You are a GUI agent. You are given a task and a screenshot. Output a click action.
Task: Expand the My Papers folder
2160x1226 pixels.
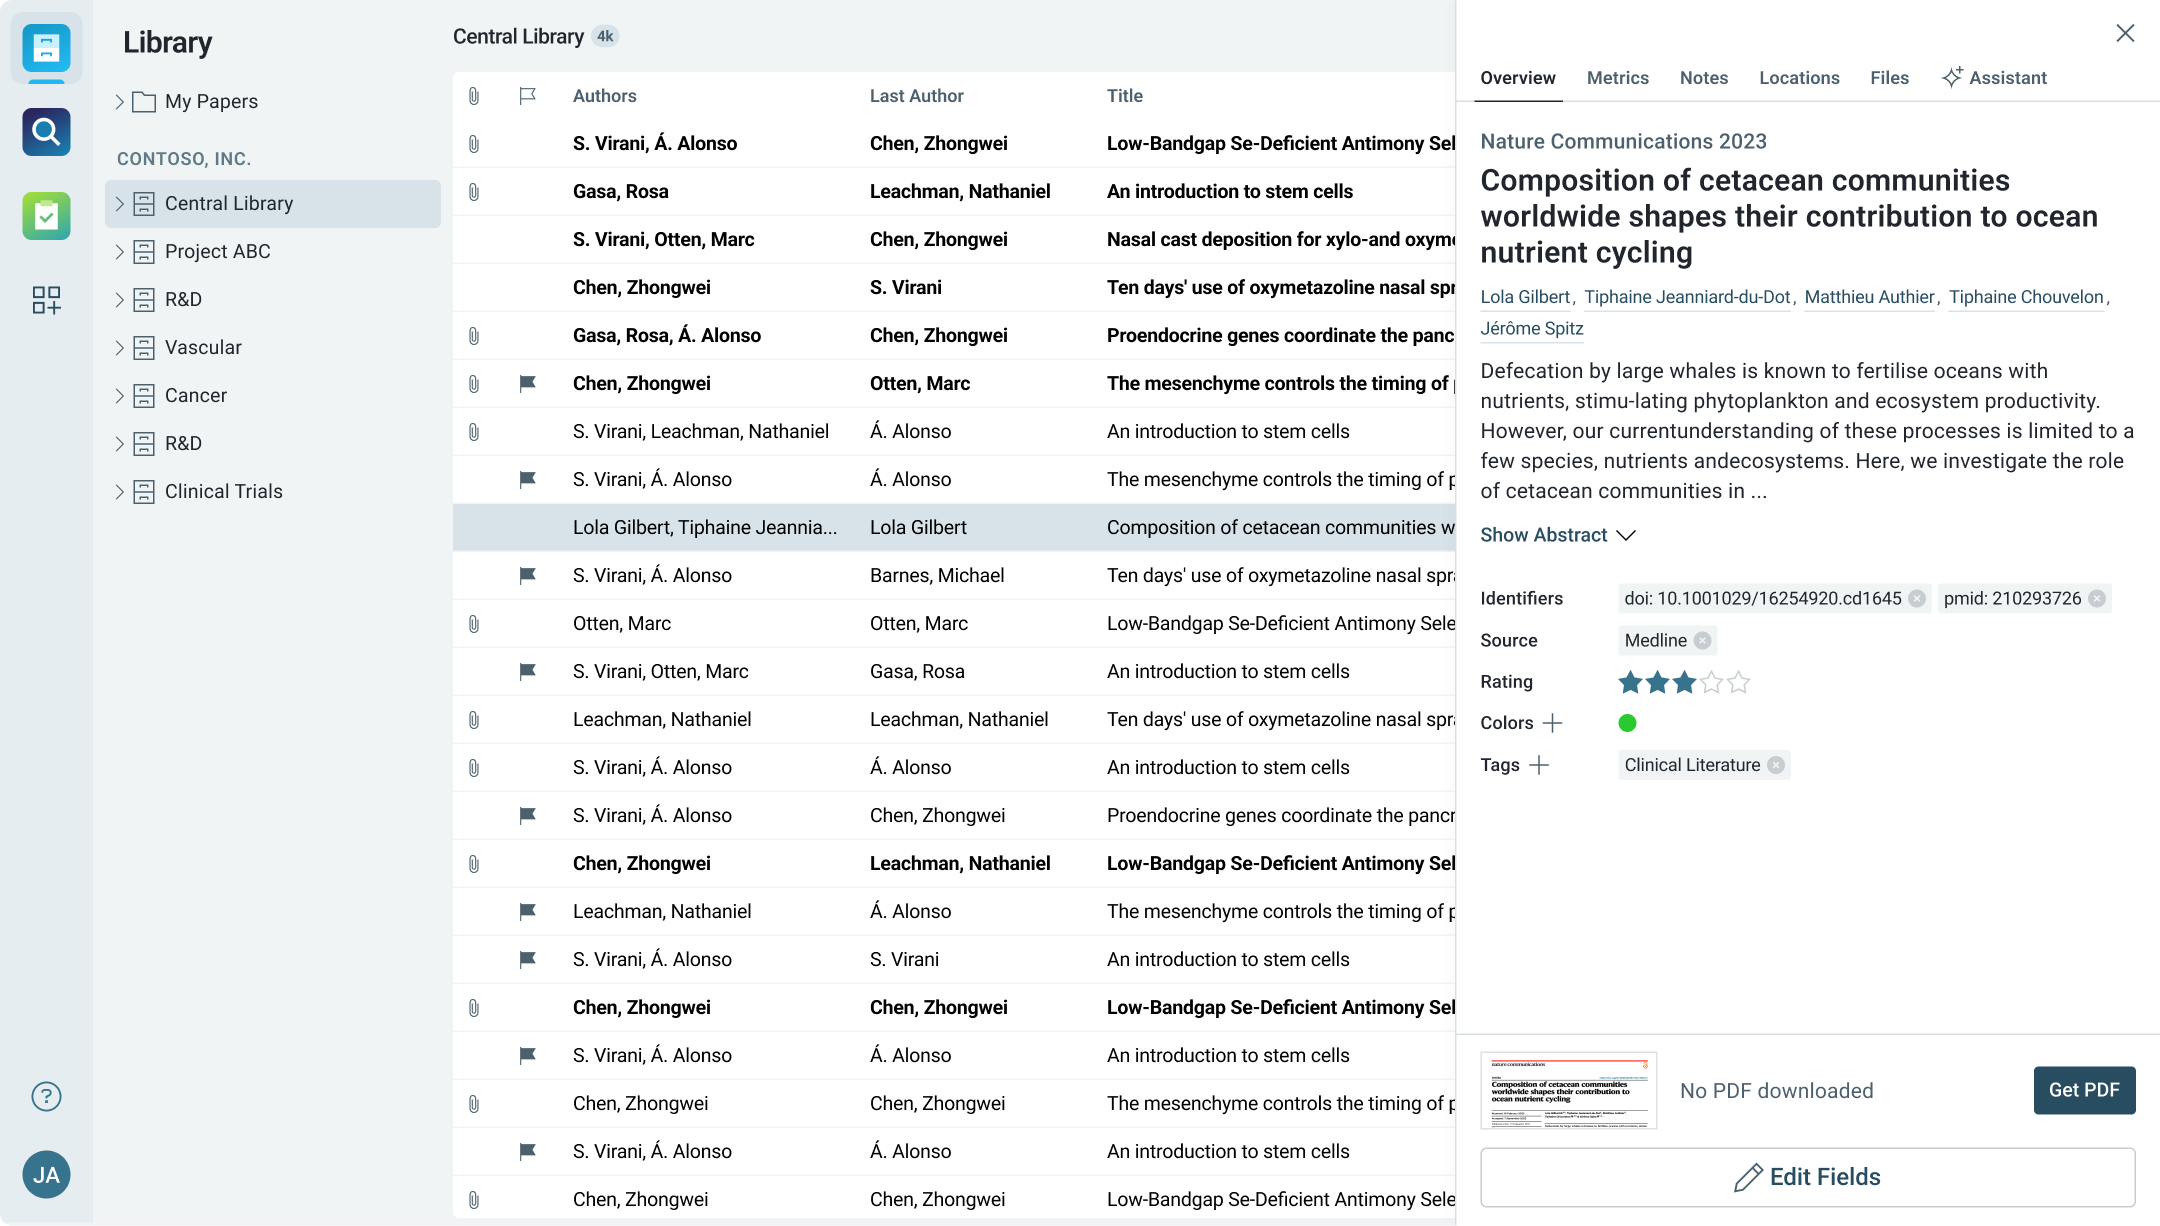click(x=120, y=101)
